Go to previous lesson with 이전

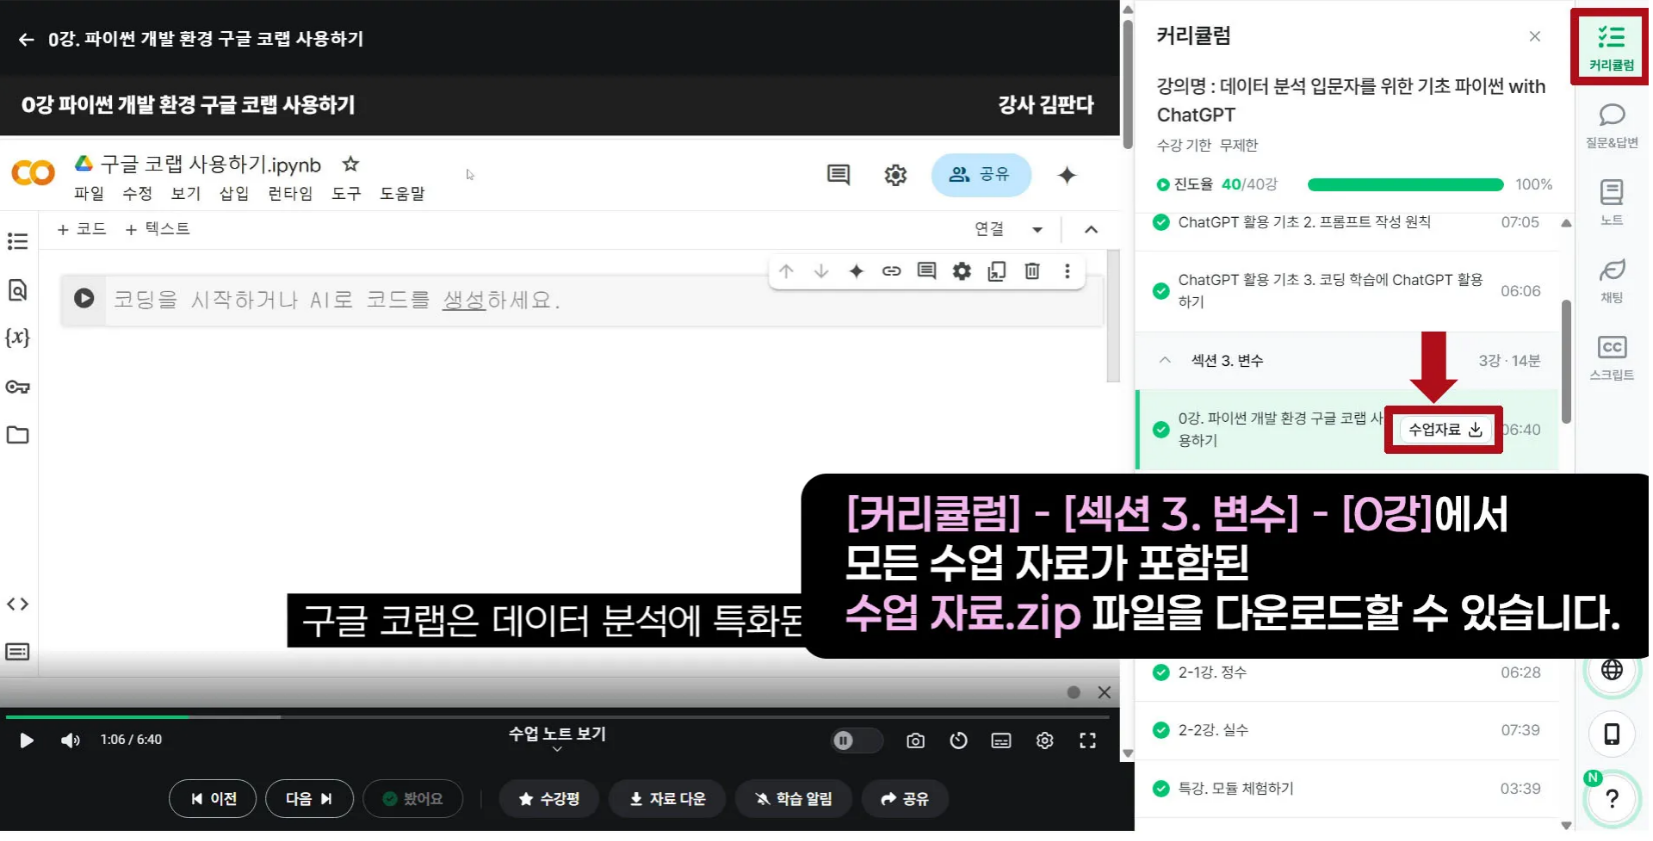(213, 799)
